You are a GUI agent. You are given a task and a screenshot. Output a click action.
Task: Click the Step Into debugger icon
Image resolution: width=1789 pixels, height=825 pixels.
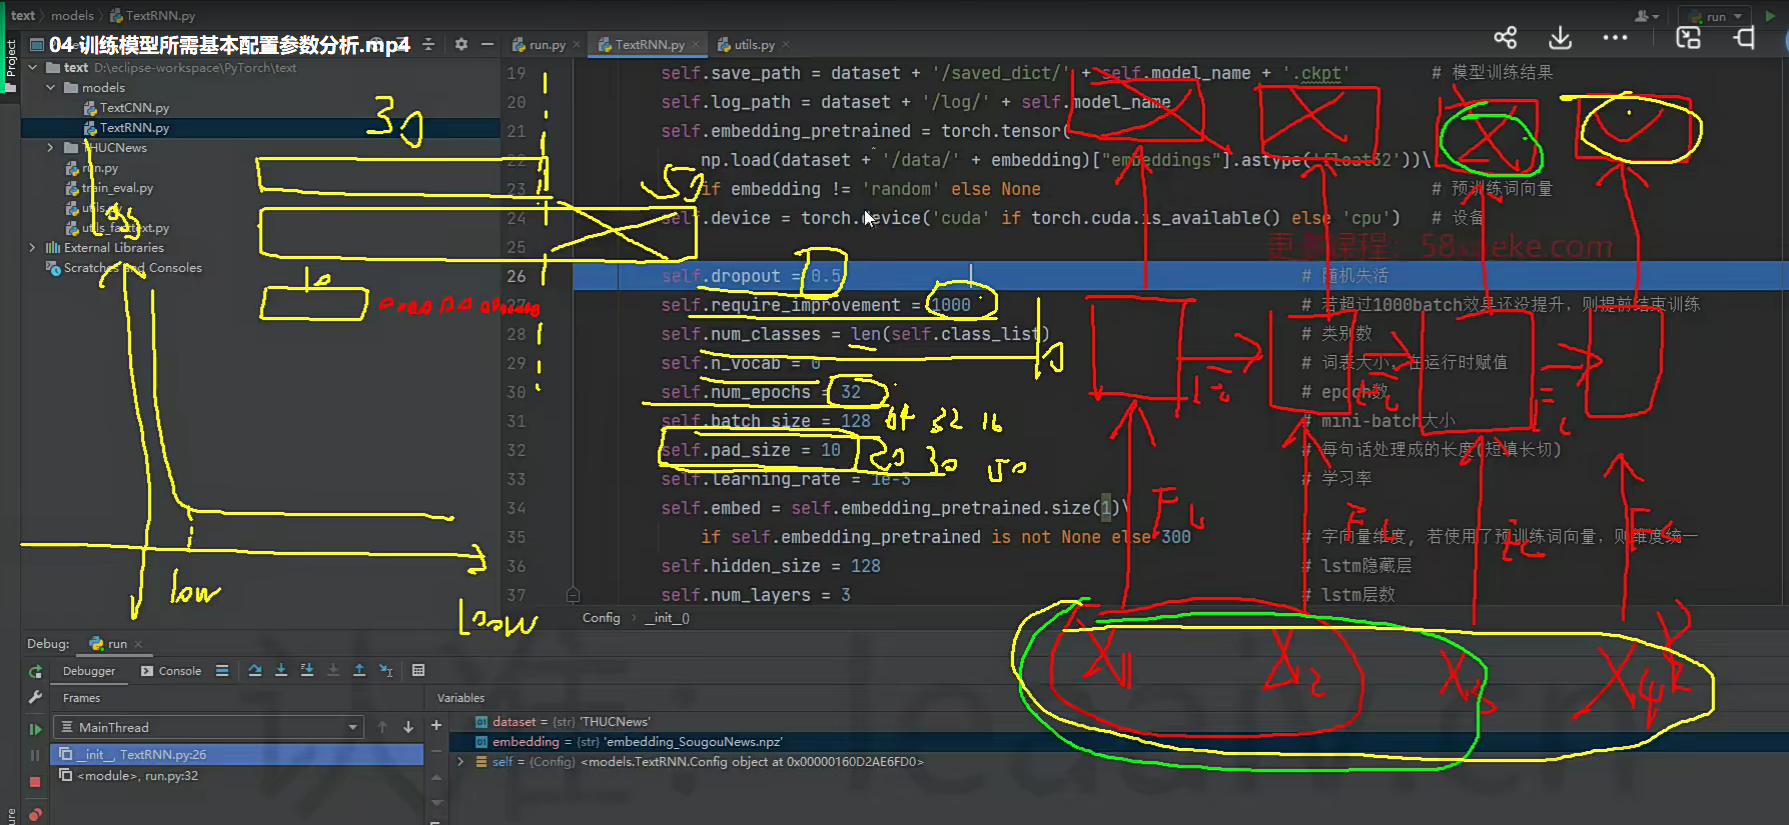click(x=281, y=671)
